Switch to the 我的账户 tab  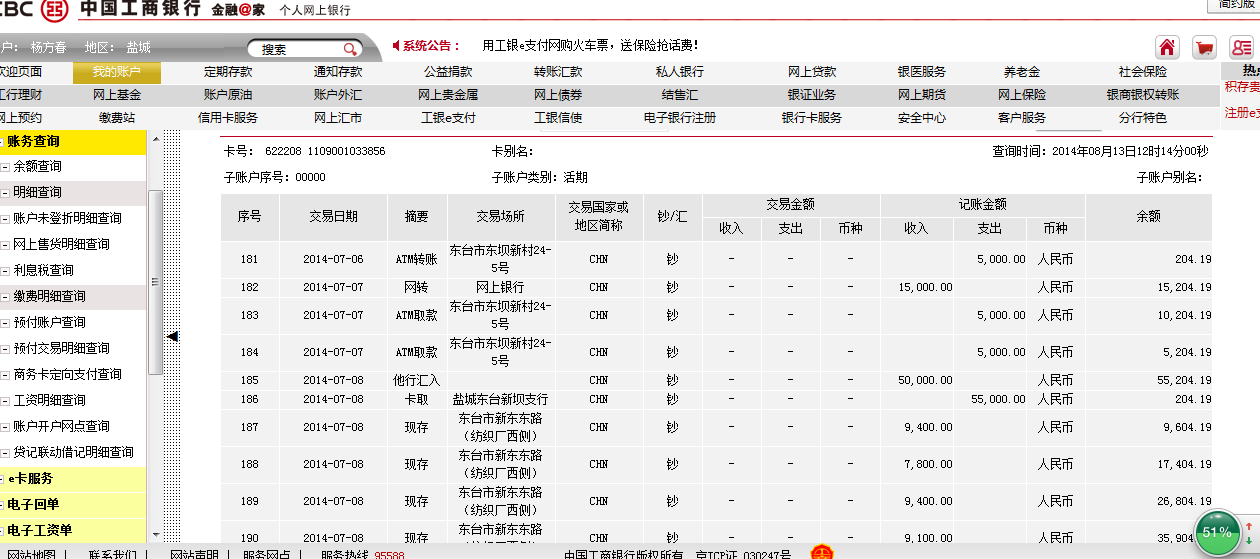[116, 72]
